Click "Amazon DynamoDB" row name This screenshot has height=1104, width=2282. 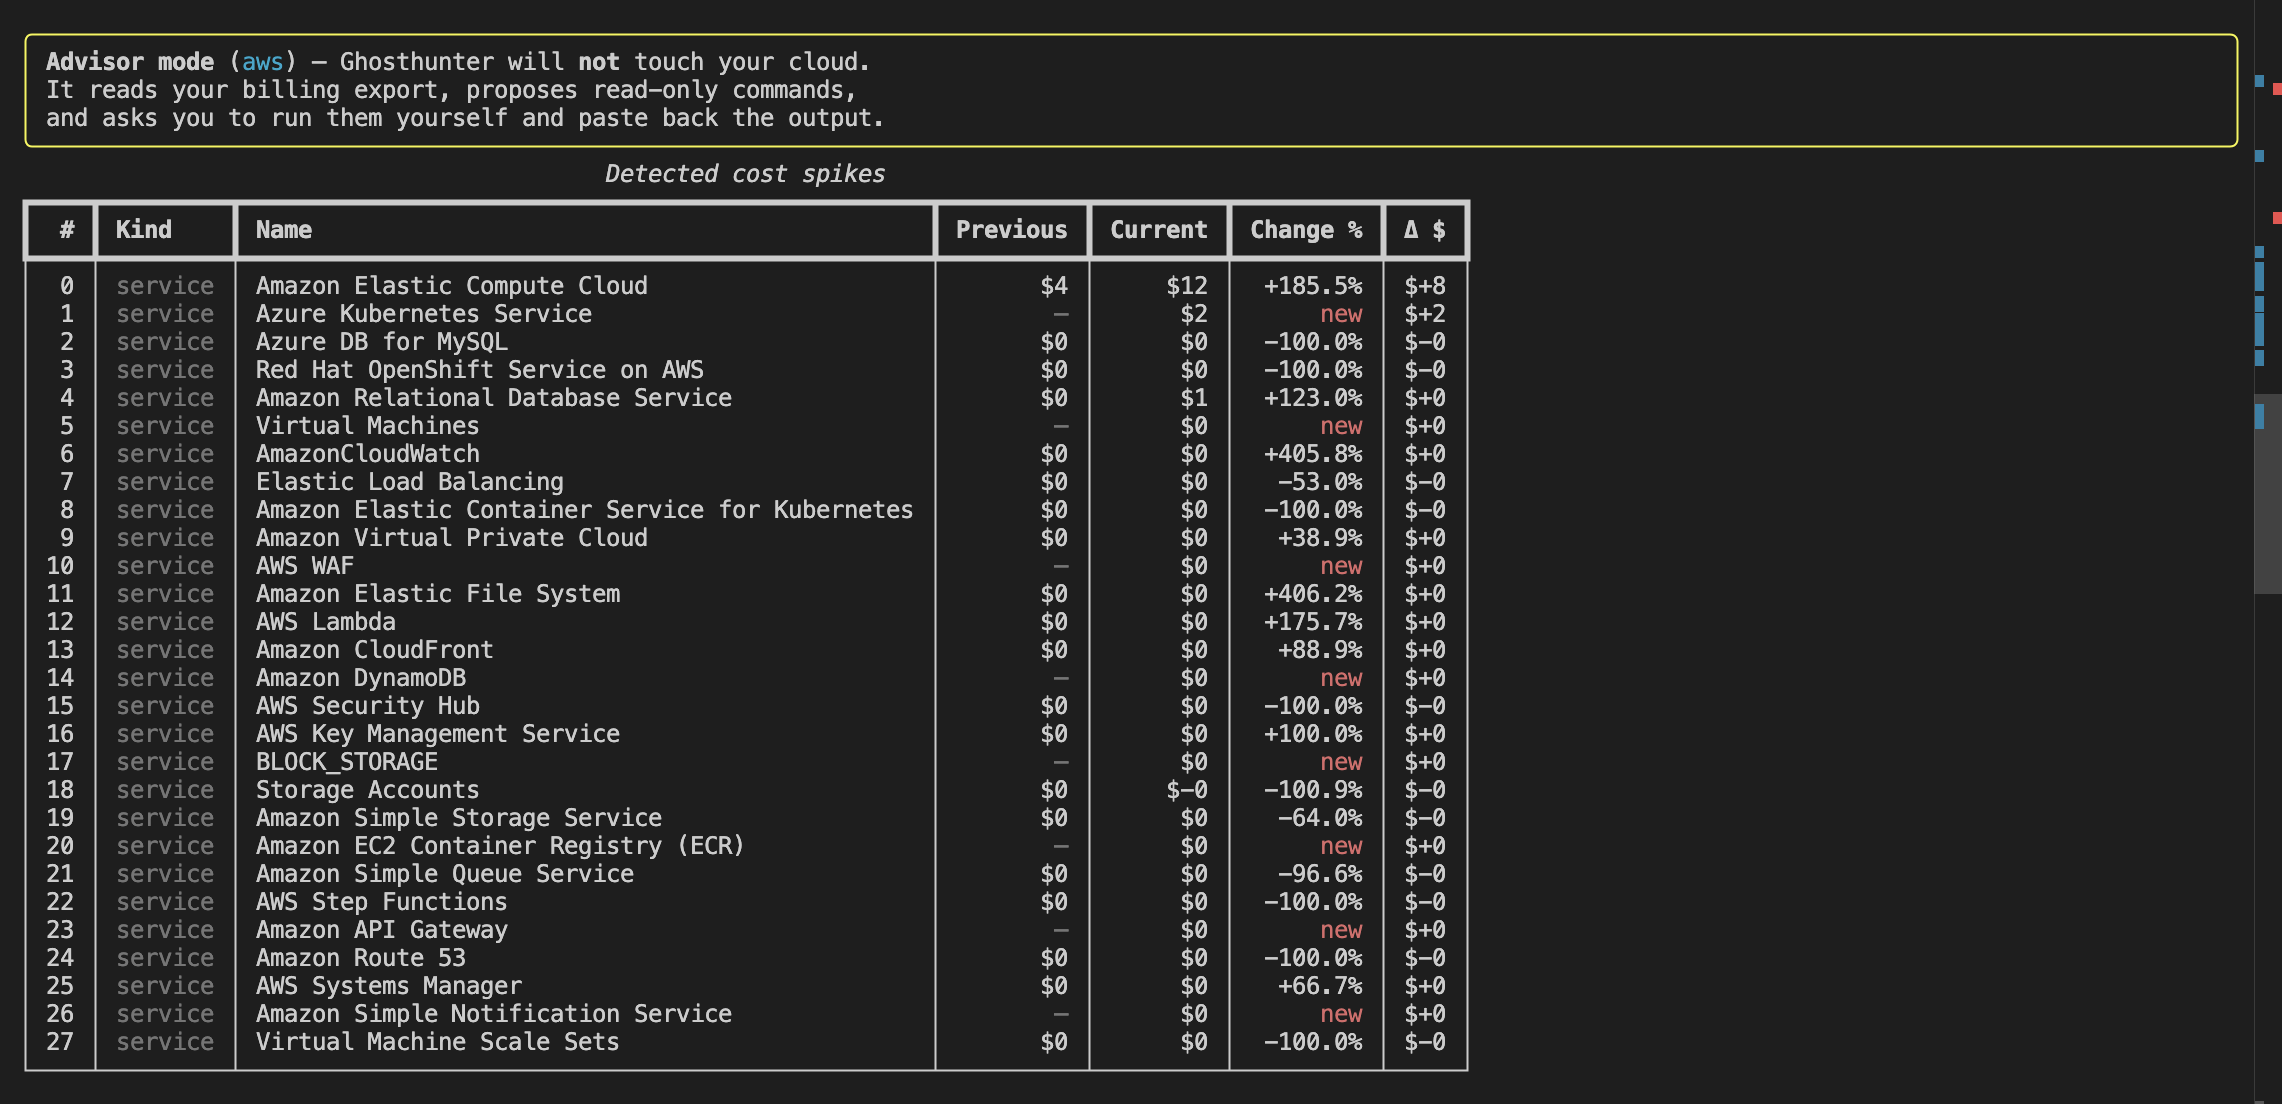pyautogui.click(x=361, y=678)
